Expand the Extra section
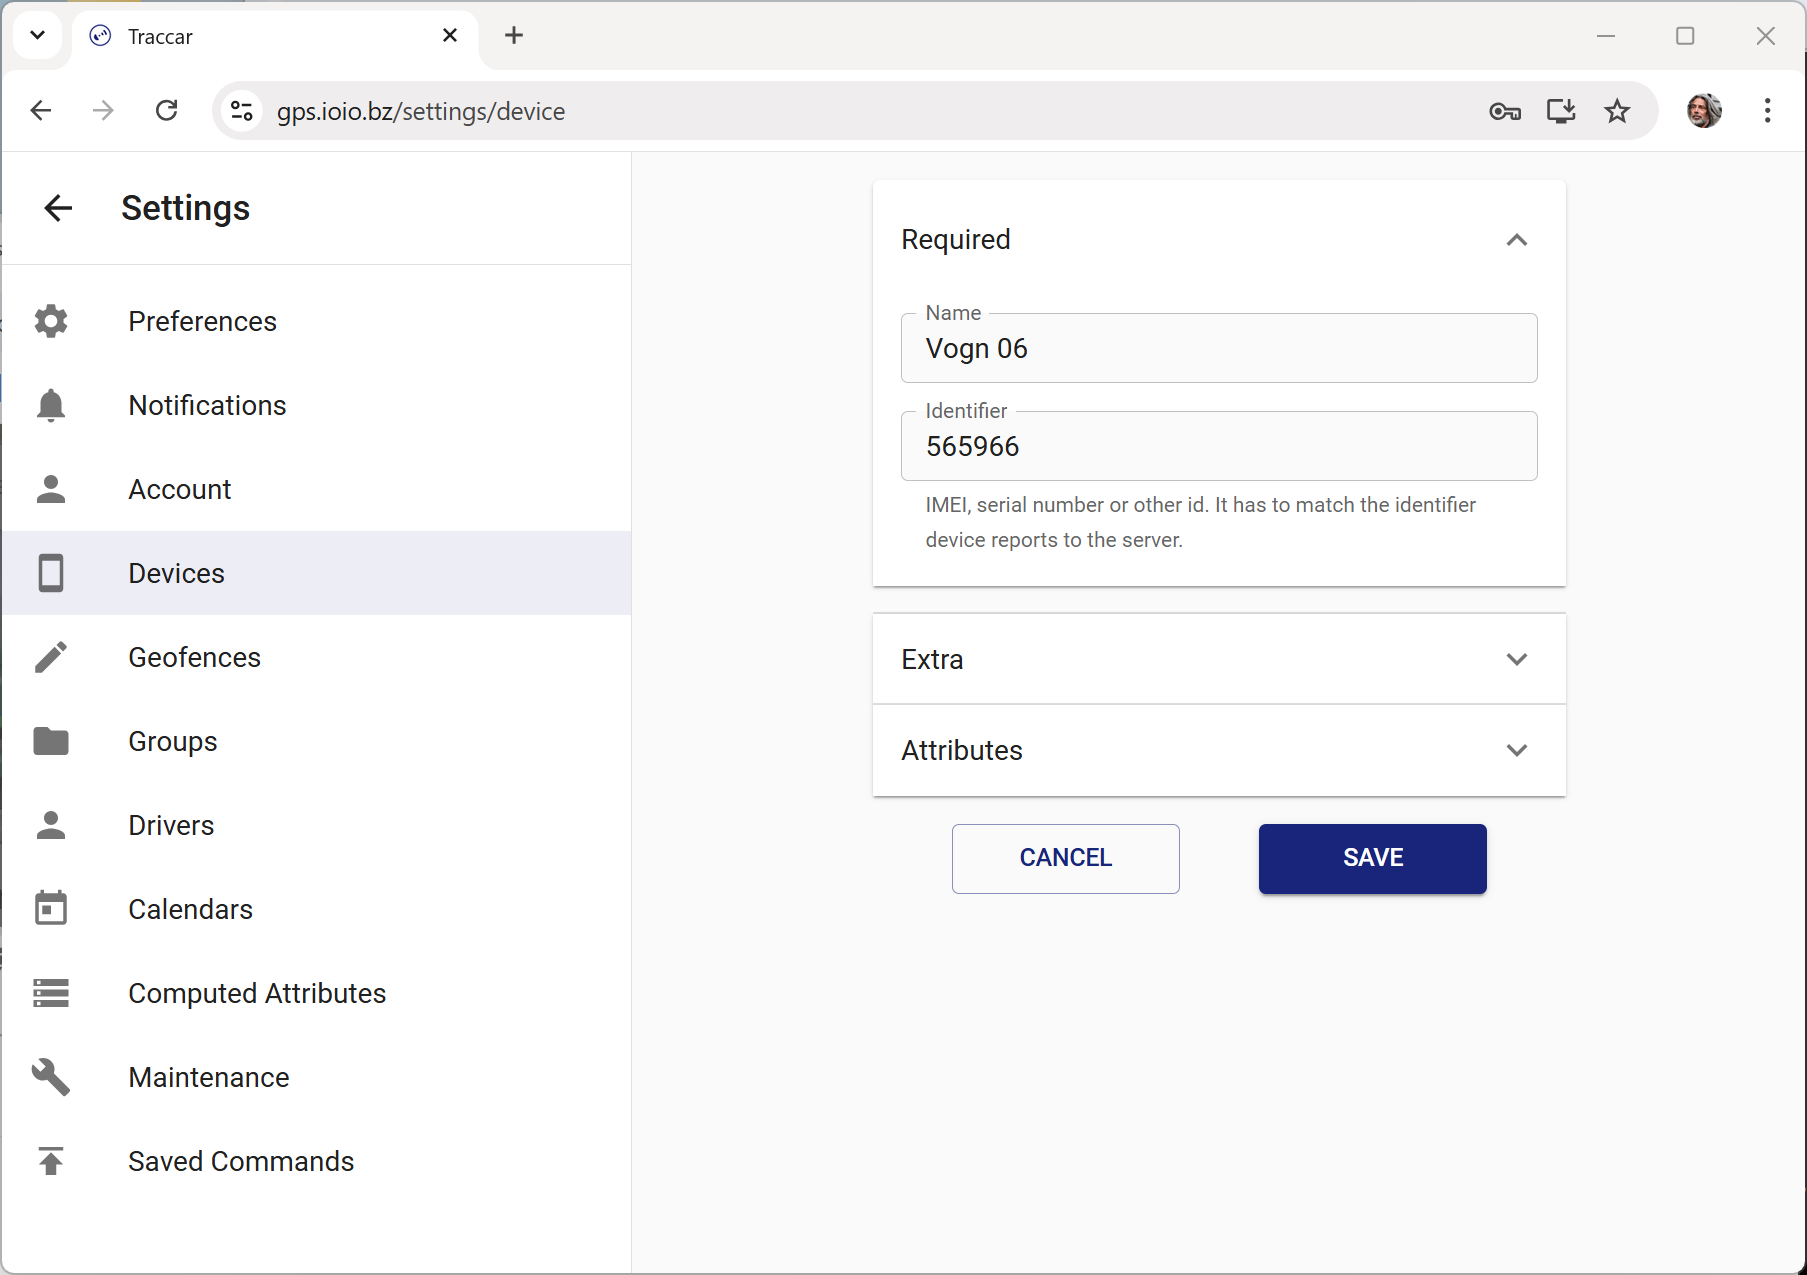 tap(1516, 660)
